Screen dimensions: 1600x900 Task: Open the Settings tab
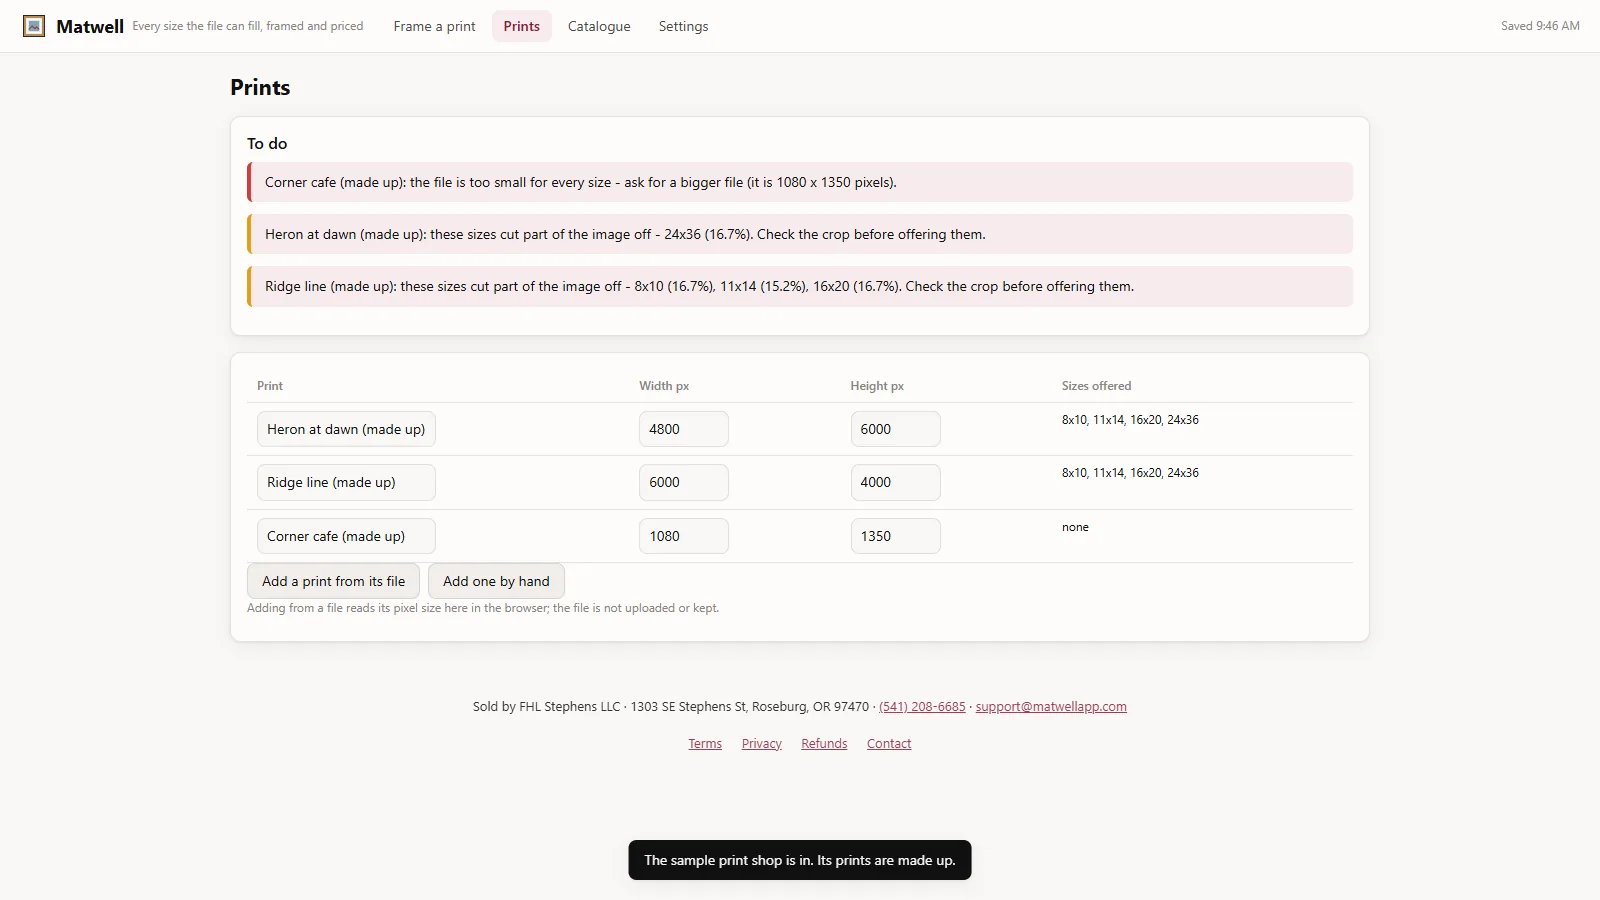pyautogui.click(x=683, y=26)
